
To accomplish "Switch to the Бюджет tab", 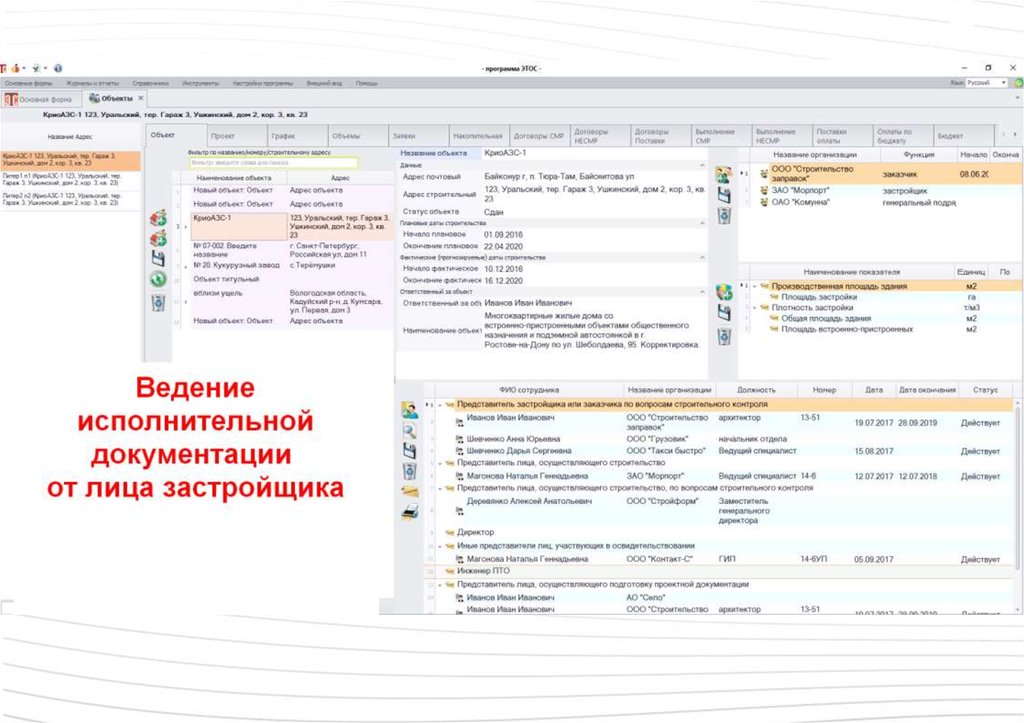I will coord(963,136).
